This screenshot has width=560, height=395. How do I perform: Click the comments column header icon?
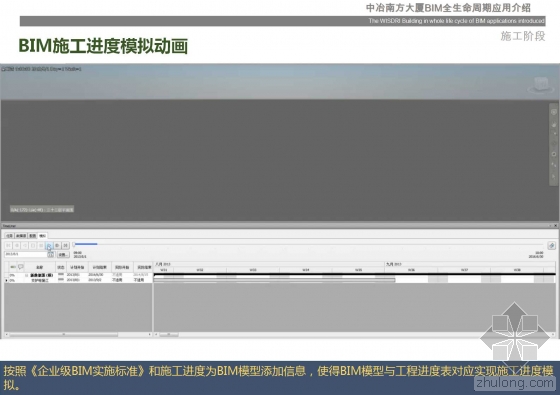[x=21, y=266]
